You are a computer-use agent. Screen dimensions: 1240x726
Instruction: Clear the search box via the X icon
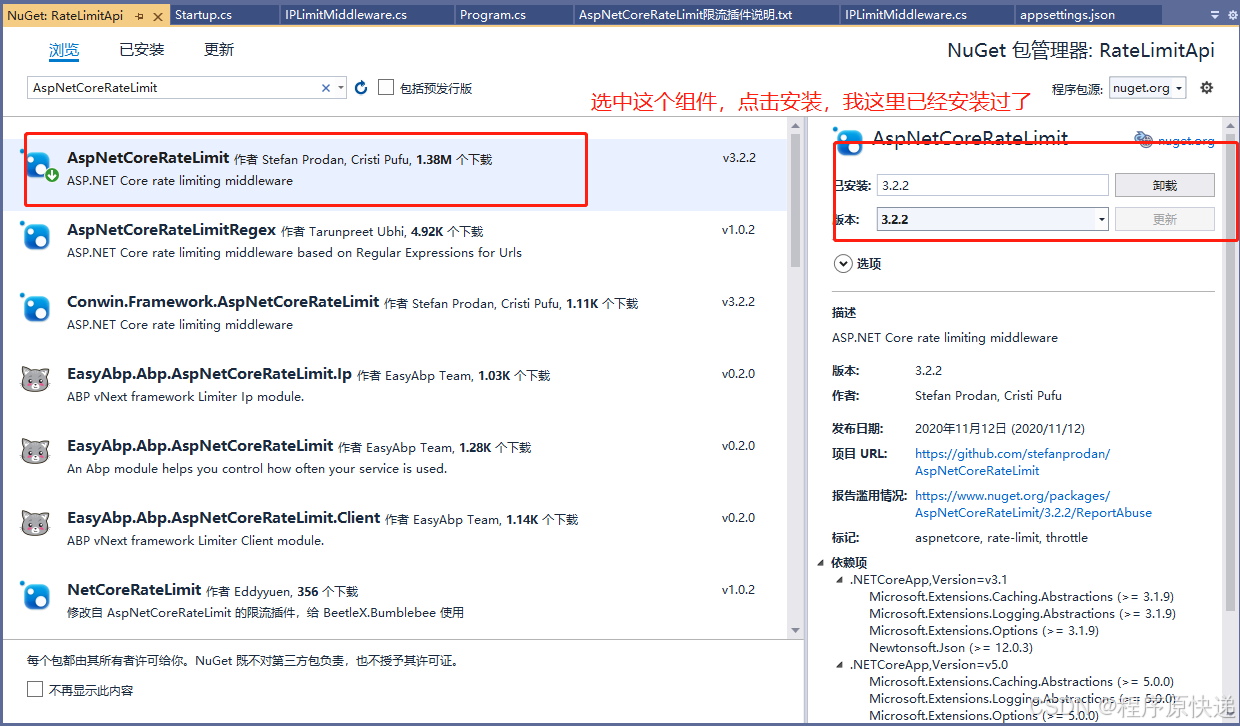click(325, 87)
